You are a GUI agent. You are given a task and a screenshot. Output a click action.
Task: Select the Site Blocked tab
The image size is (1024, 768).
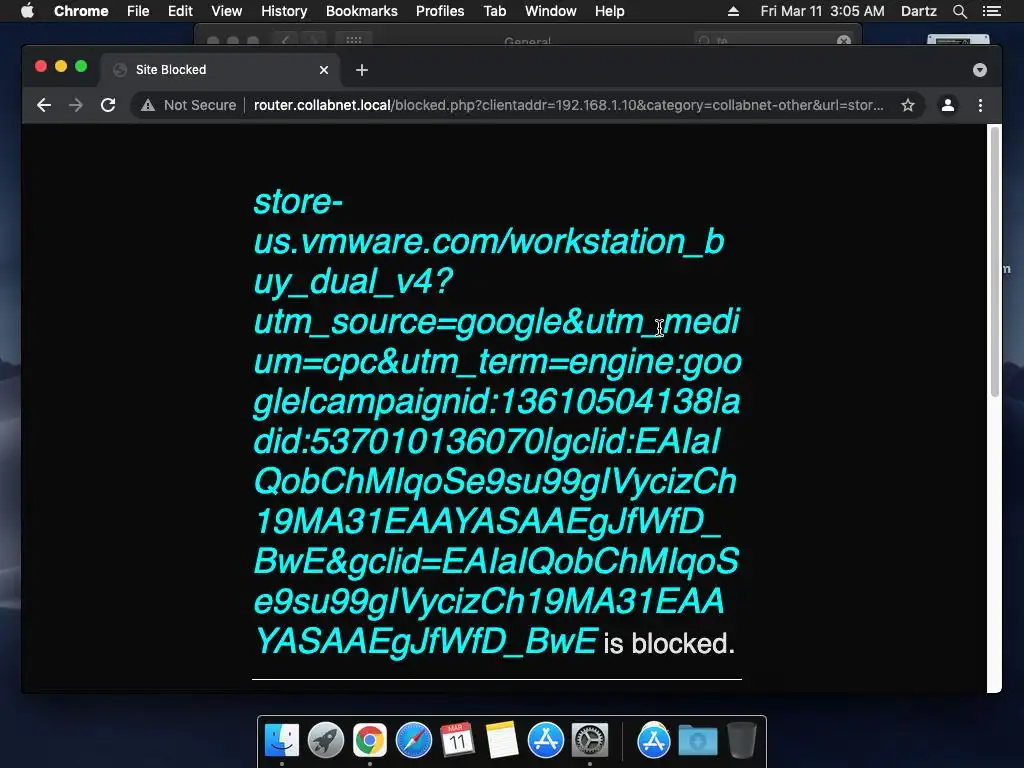click(x=221, y=70)
